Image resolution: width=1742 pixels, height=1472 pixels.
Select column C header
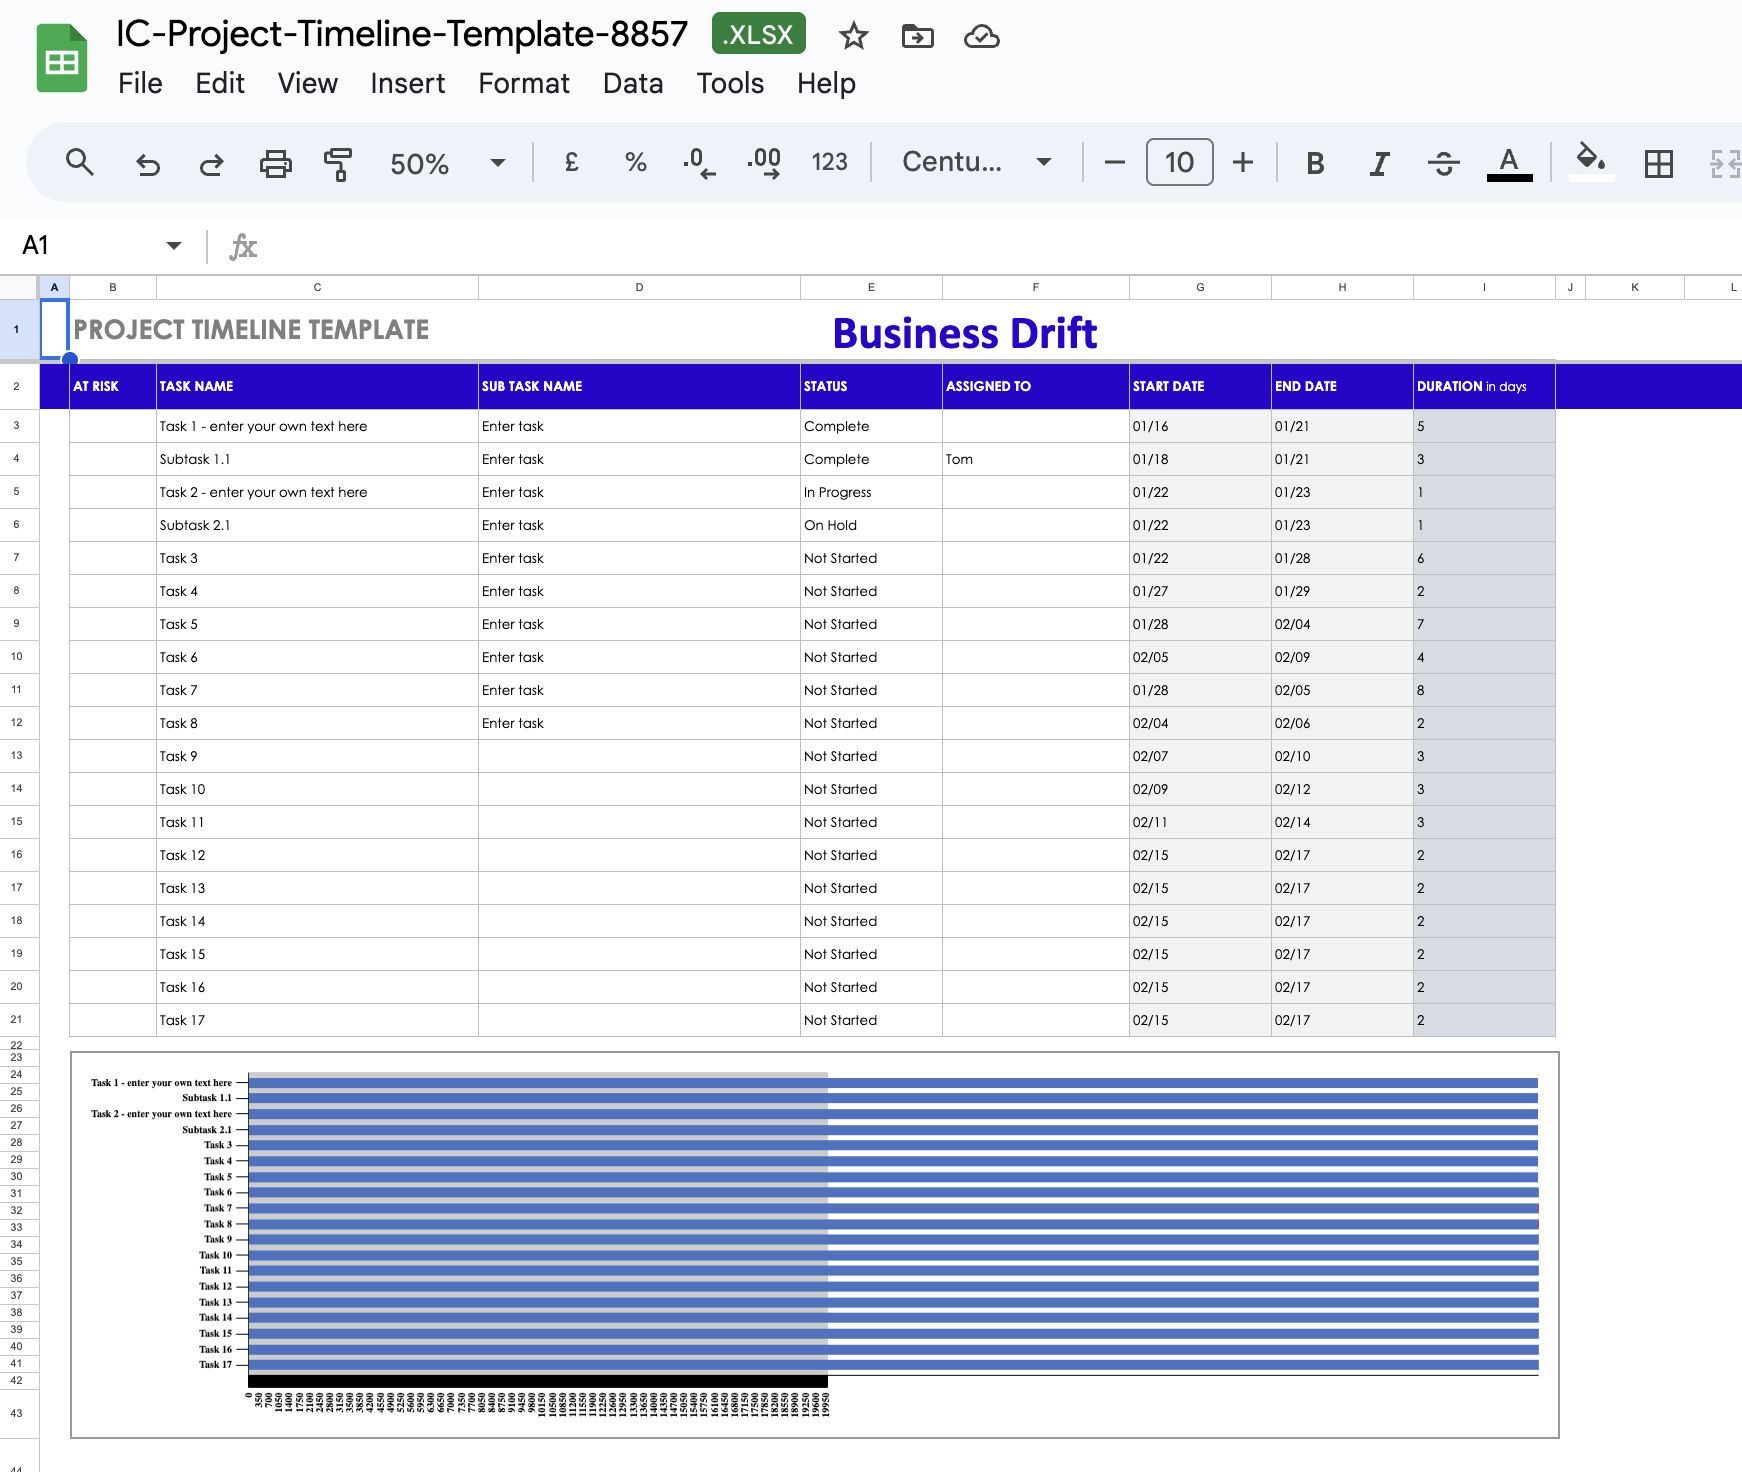pos(317,287)
